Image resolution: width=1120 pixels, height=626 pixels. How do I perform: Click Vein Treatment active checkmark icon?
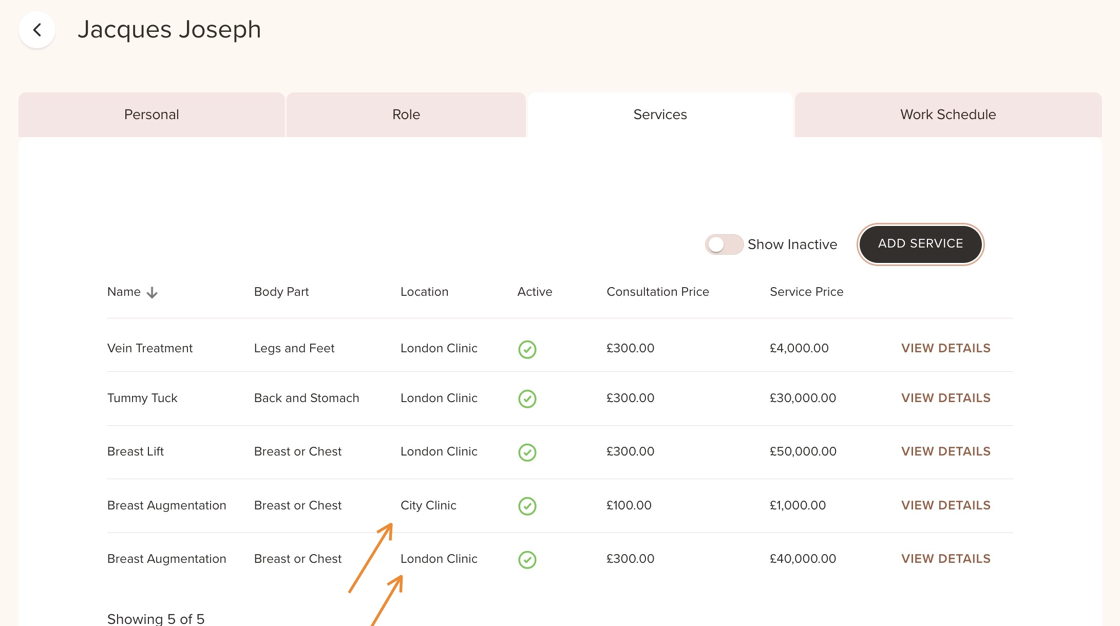coord(527,349)
